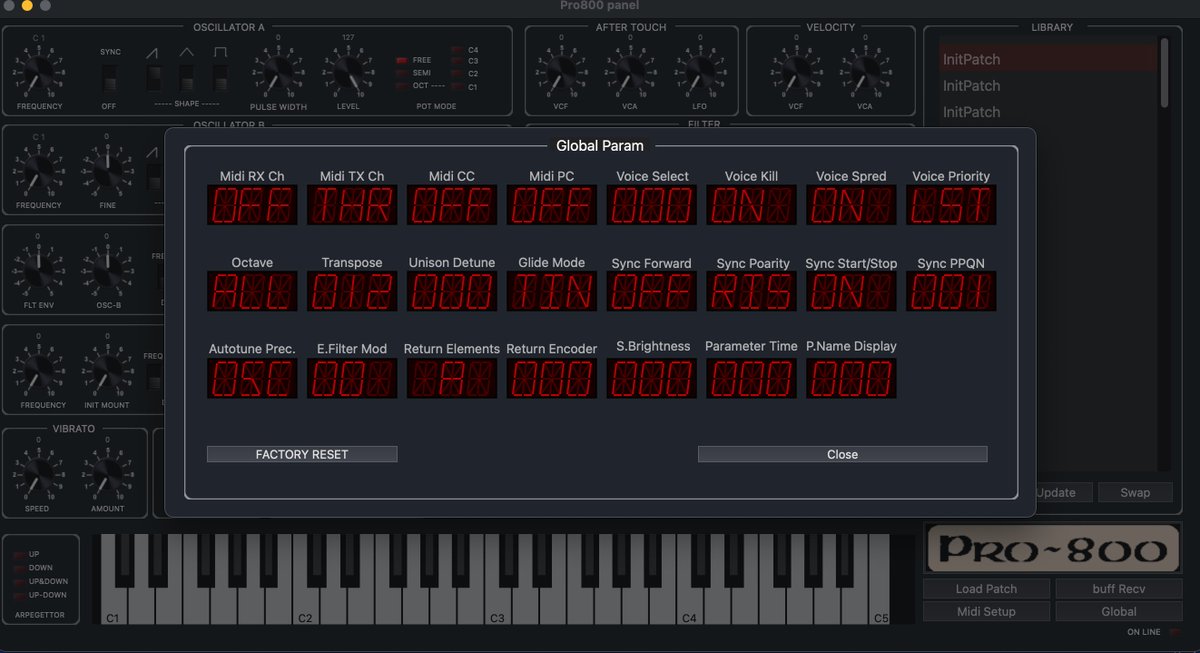
Task: Click the Velocity VCF knob
Action: [796, 71]
